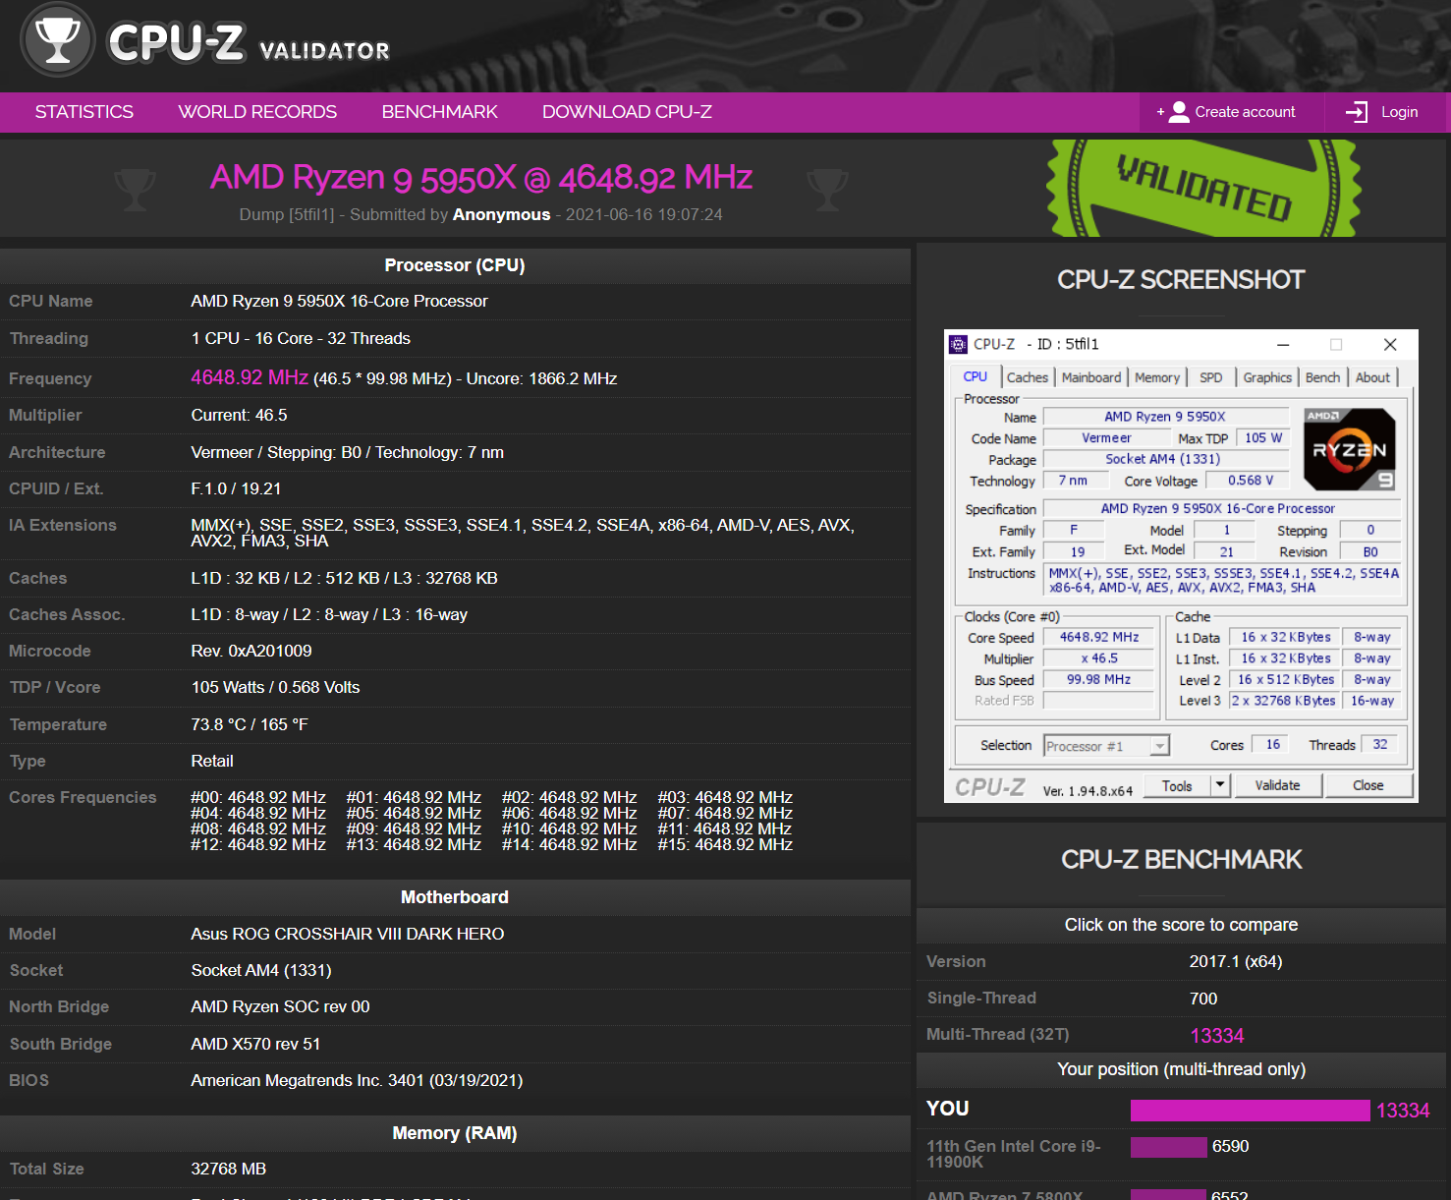Click the Multi-Thread score 13334

point(1217,1036)
